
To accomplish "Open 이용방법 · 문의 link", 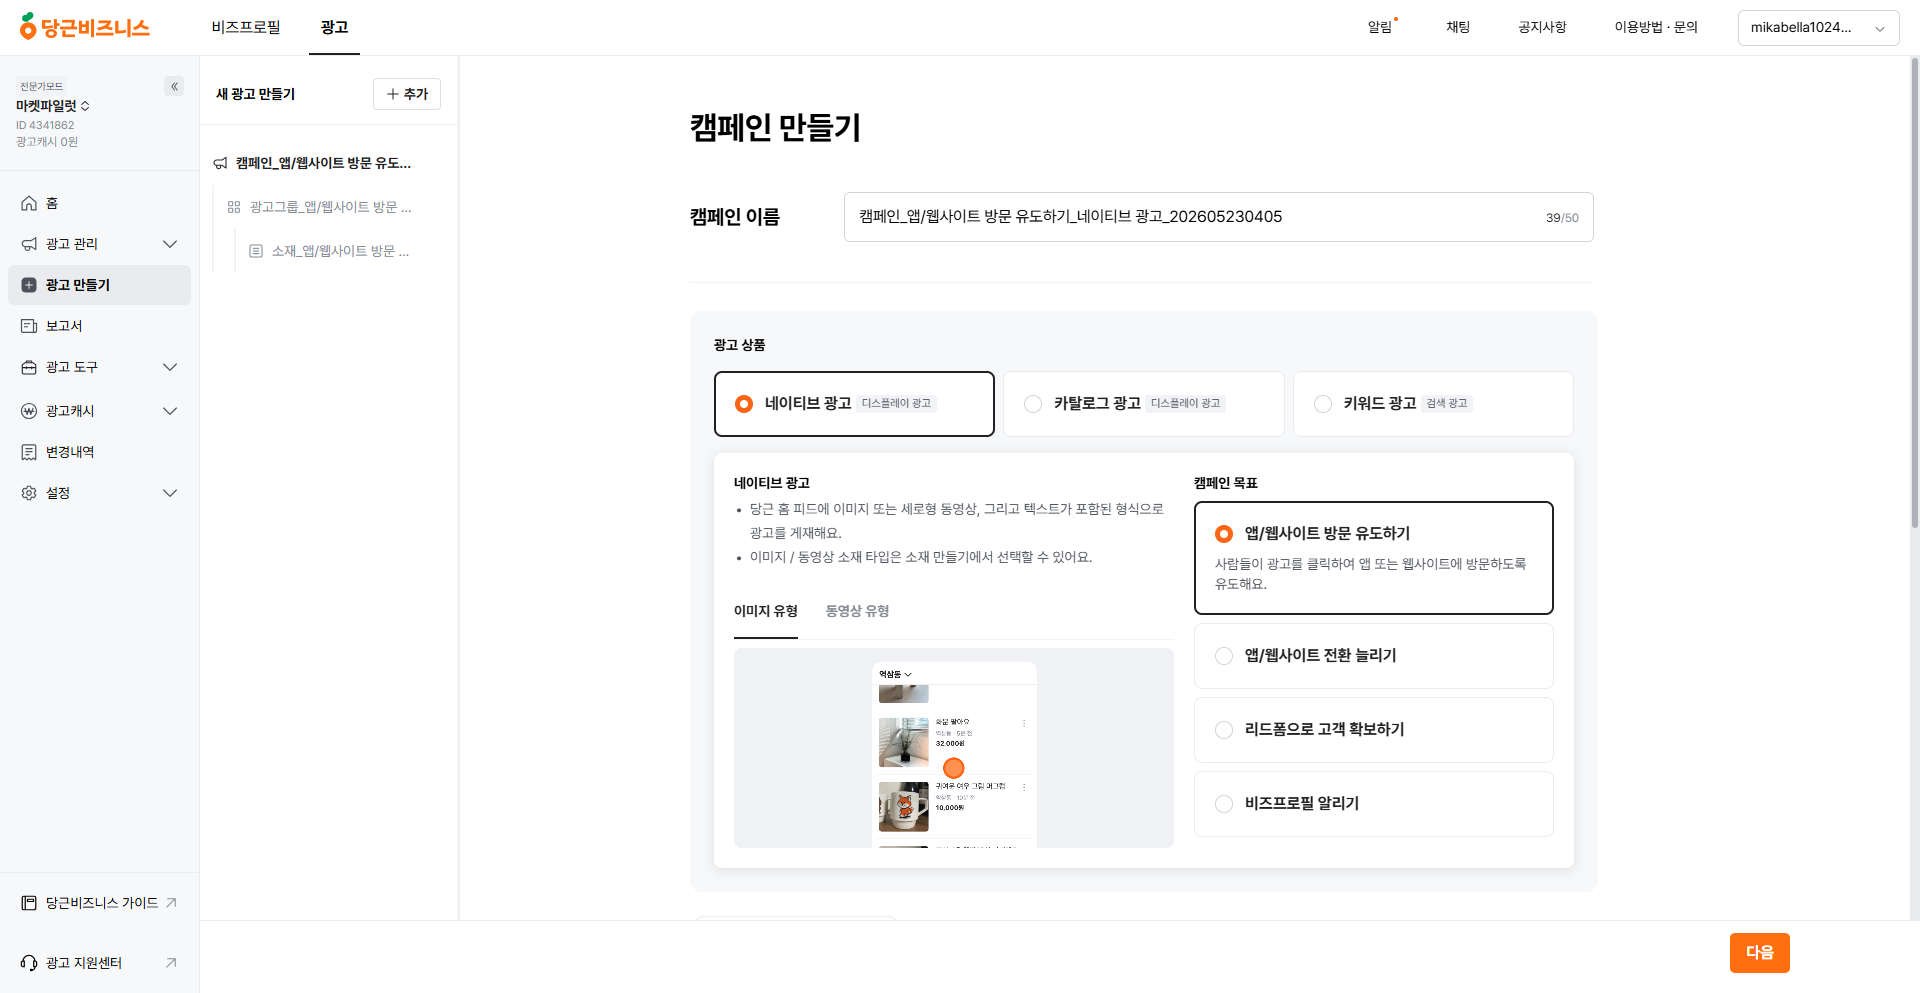I will [x=1656, y=27].
